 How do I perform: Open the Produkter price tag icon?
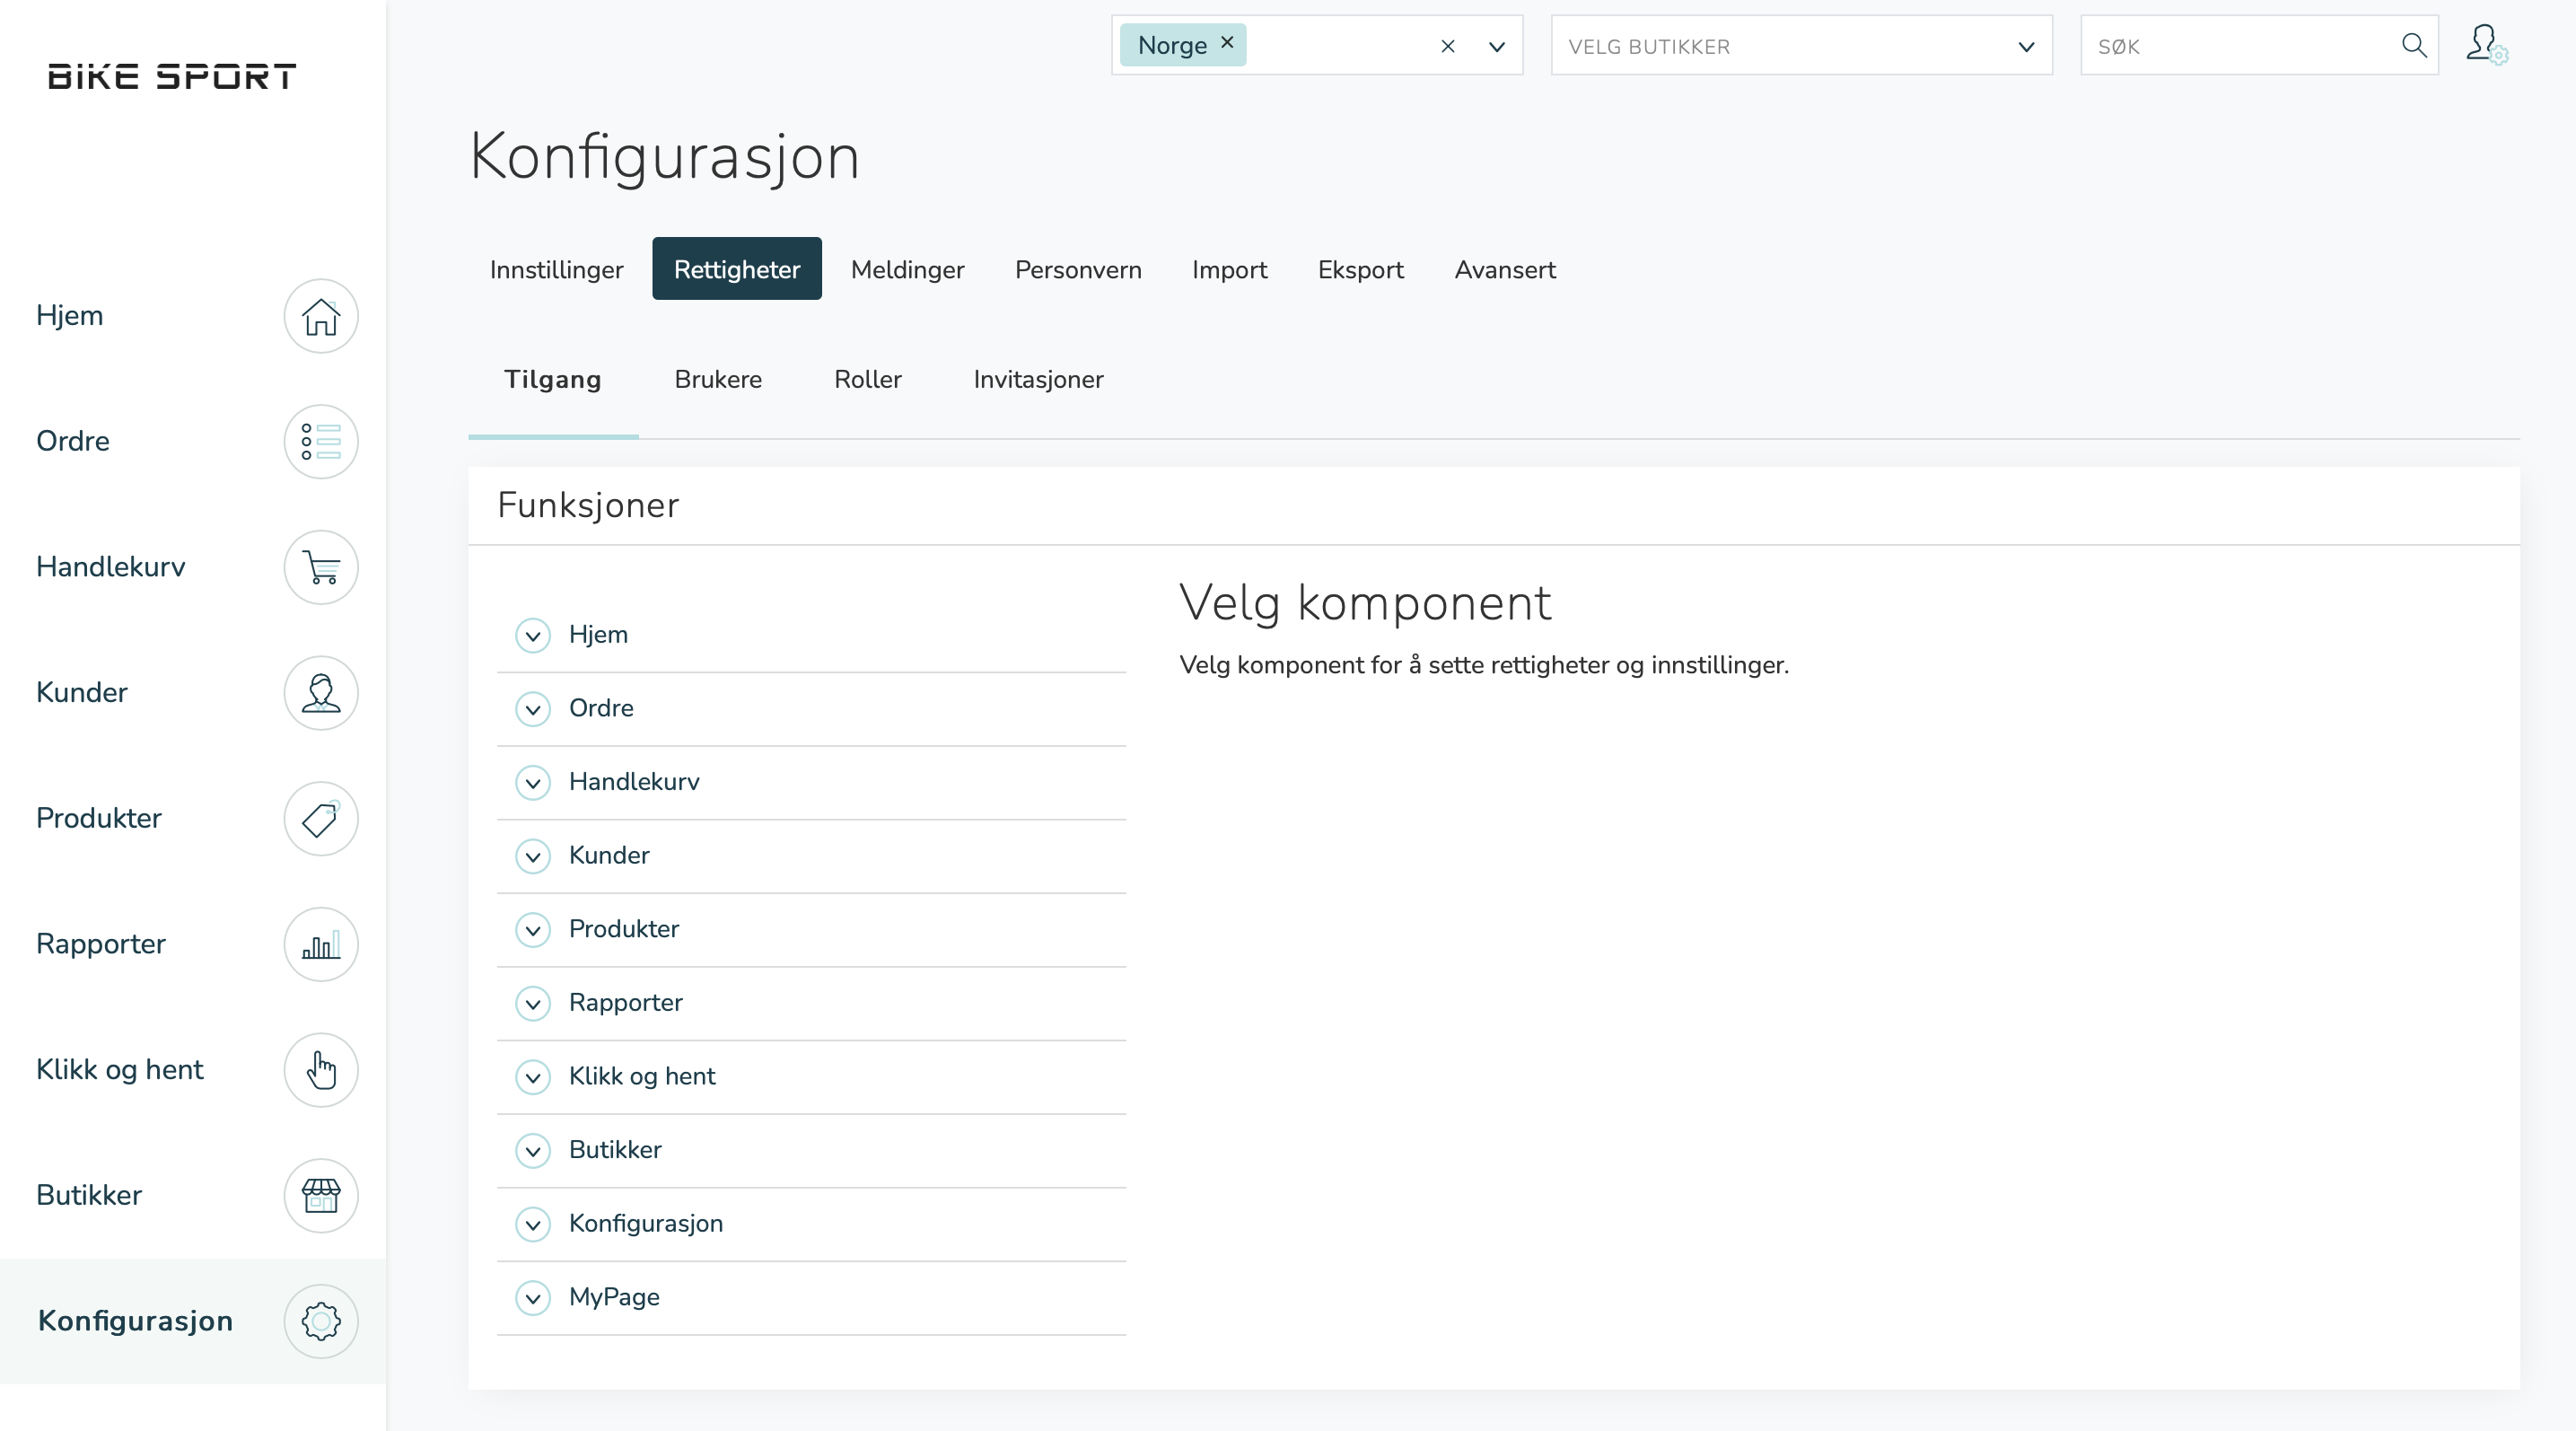tap(320, 818)
